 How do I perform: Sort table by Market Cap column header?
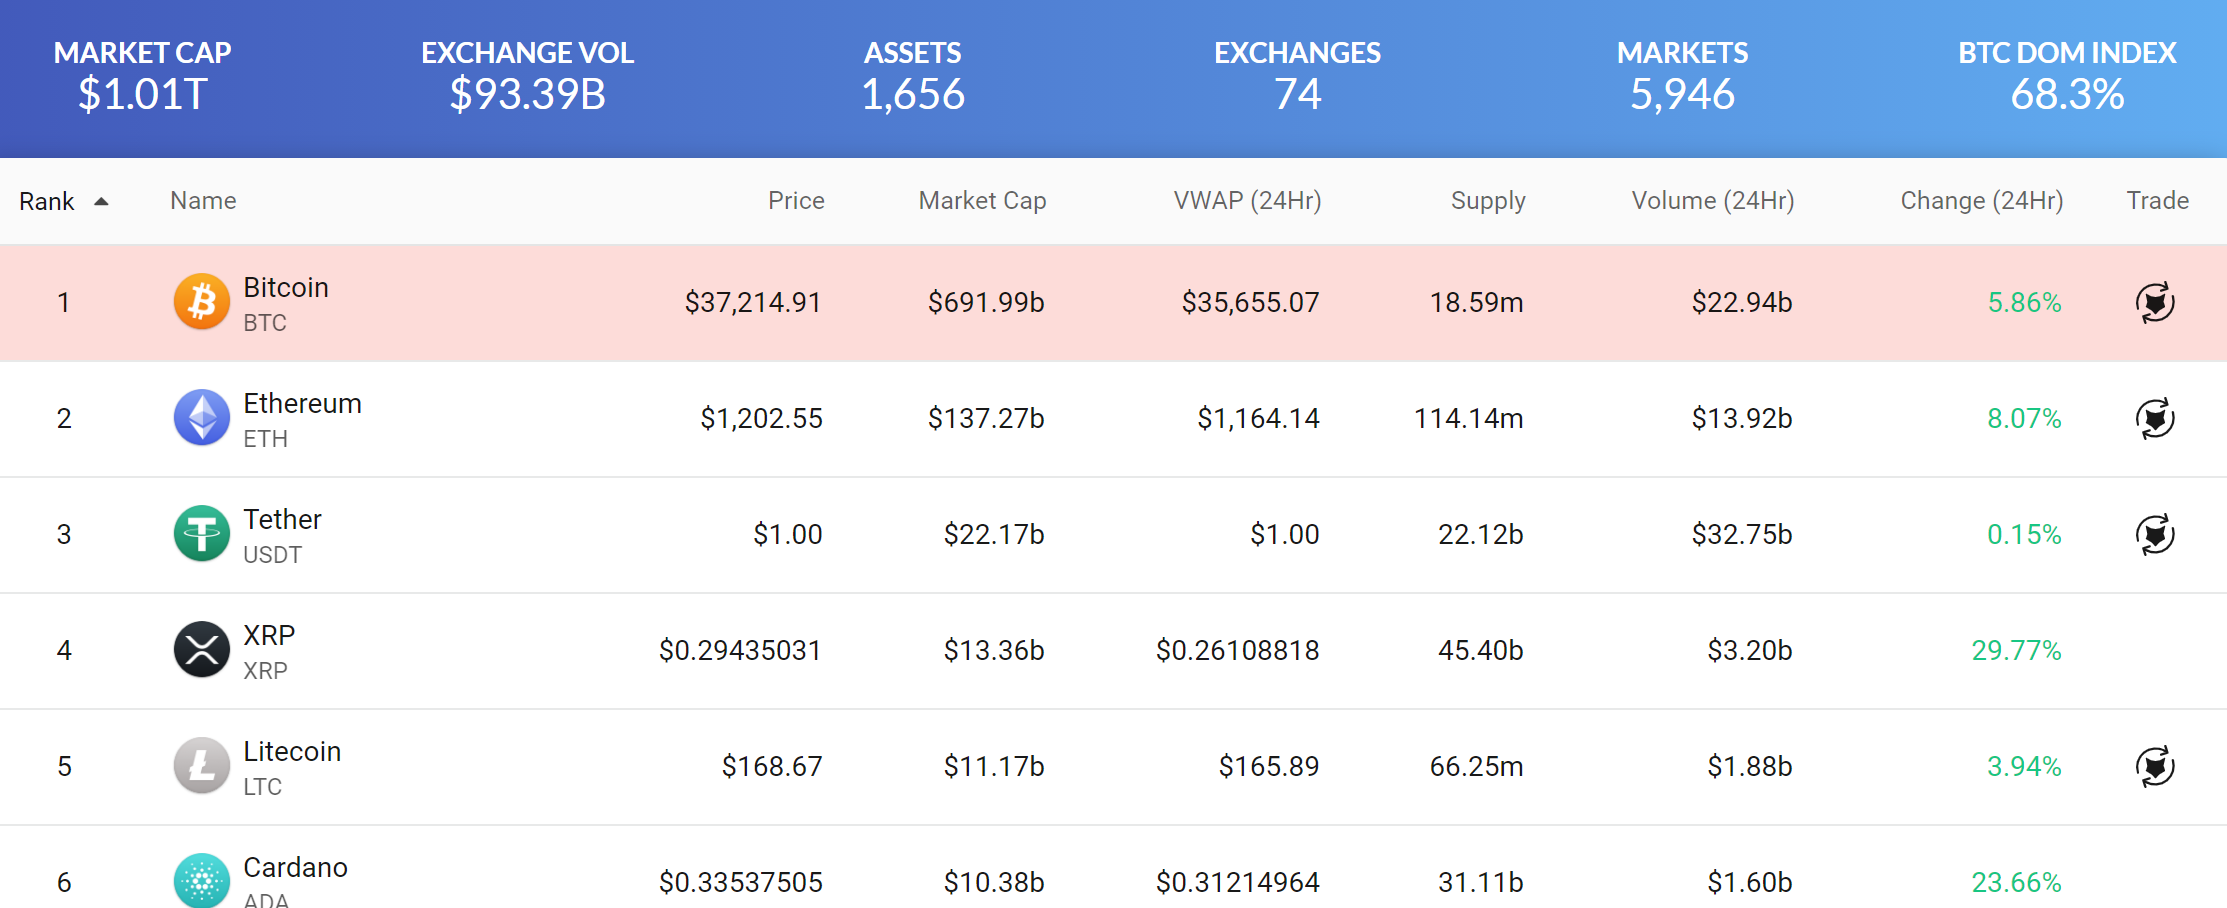tap(982, 201)
